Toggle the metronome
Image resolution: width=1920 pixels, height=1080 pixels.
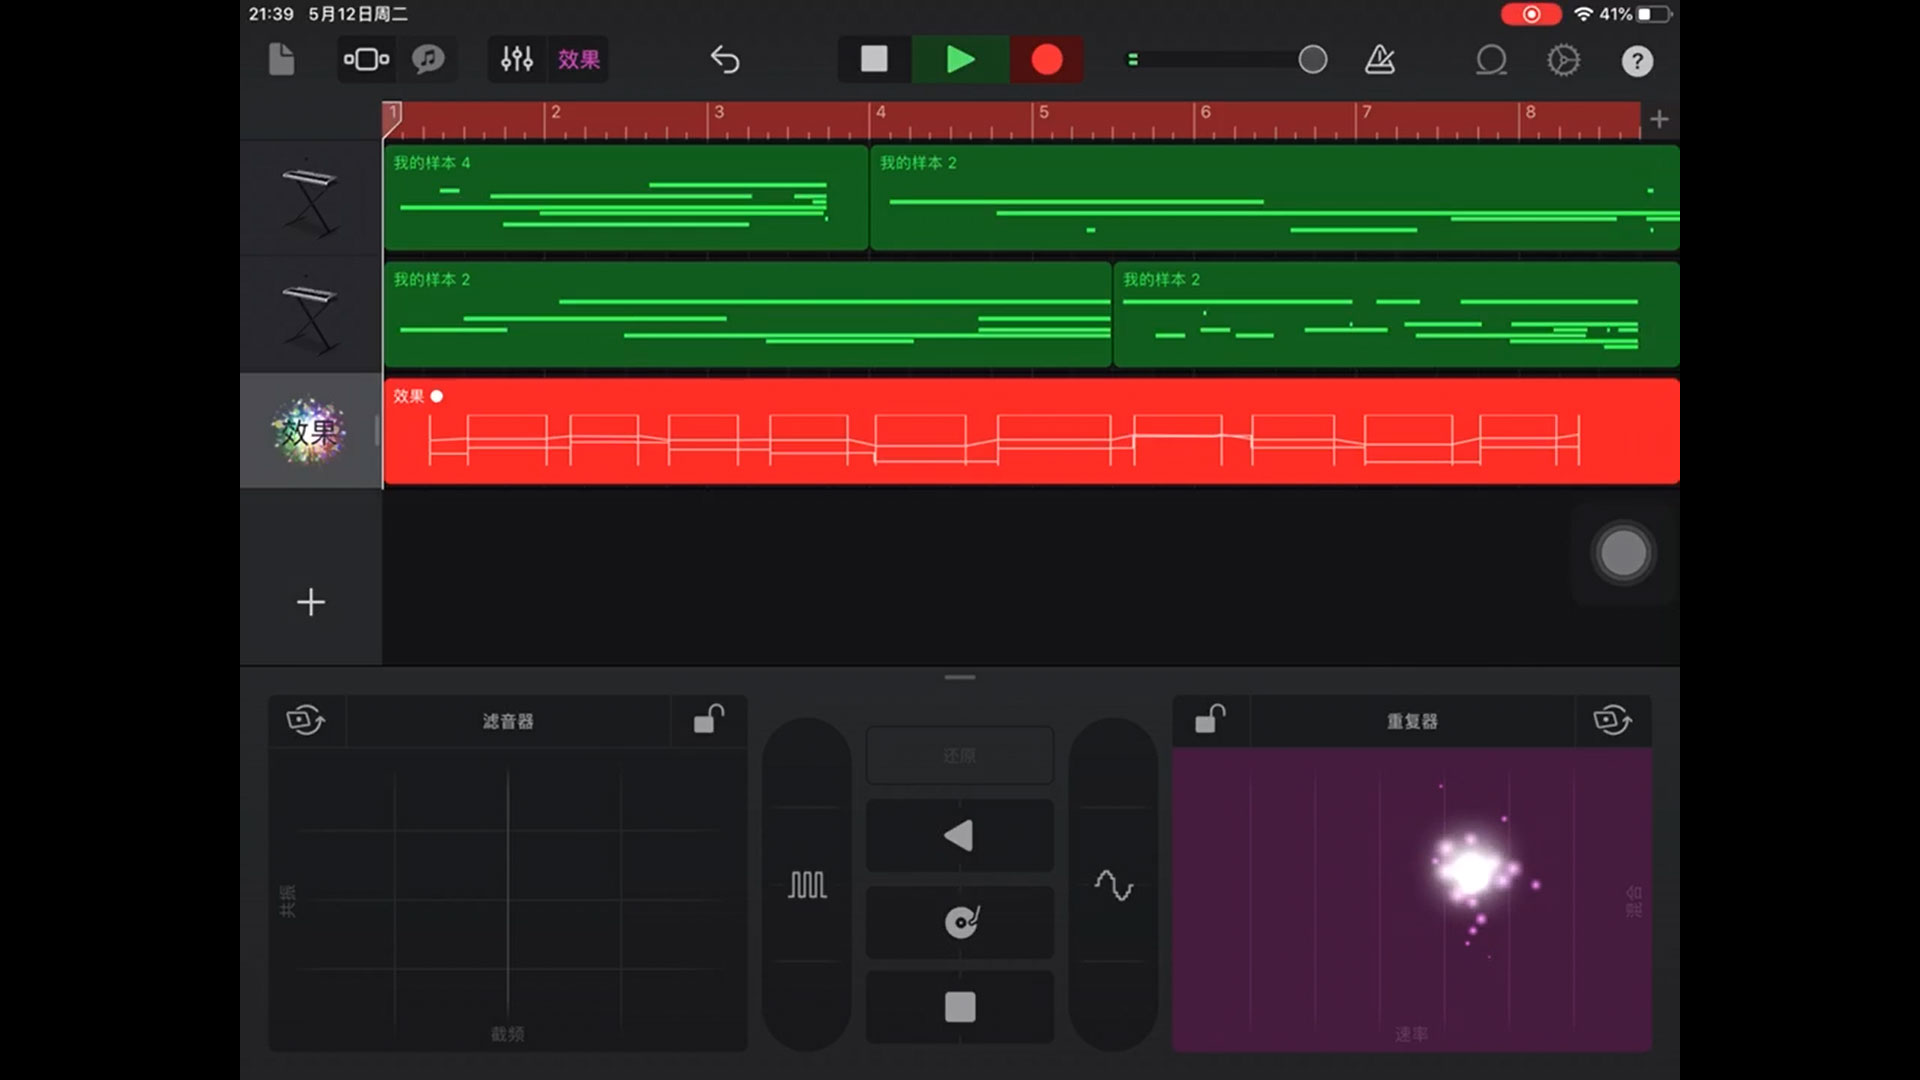pyautogui.click(x=1380, y=60)
